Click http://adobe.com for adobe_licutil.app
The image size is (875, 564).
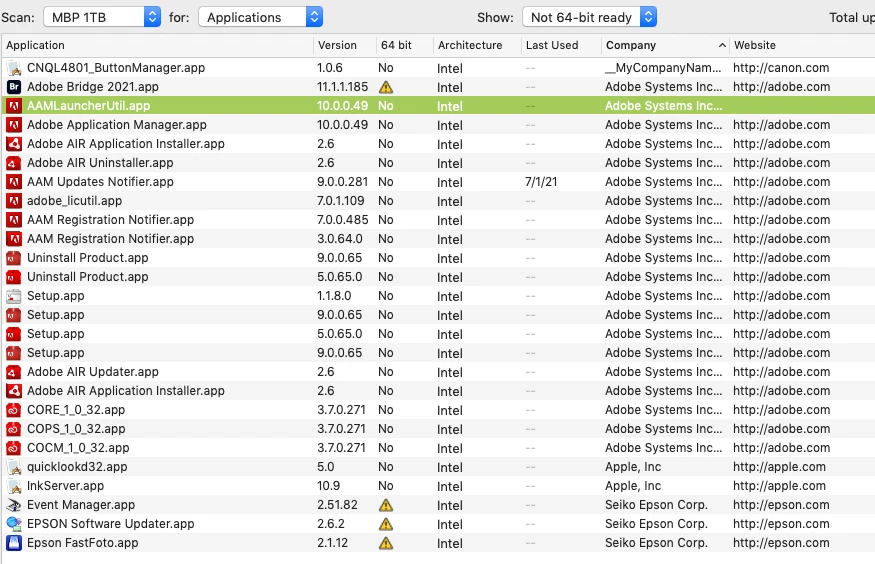781,201
